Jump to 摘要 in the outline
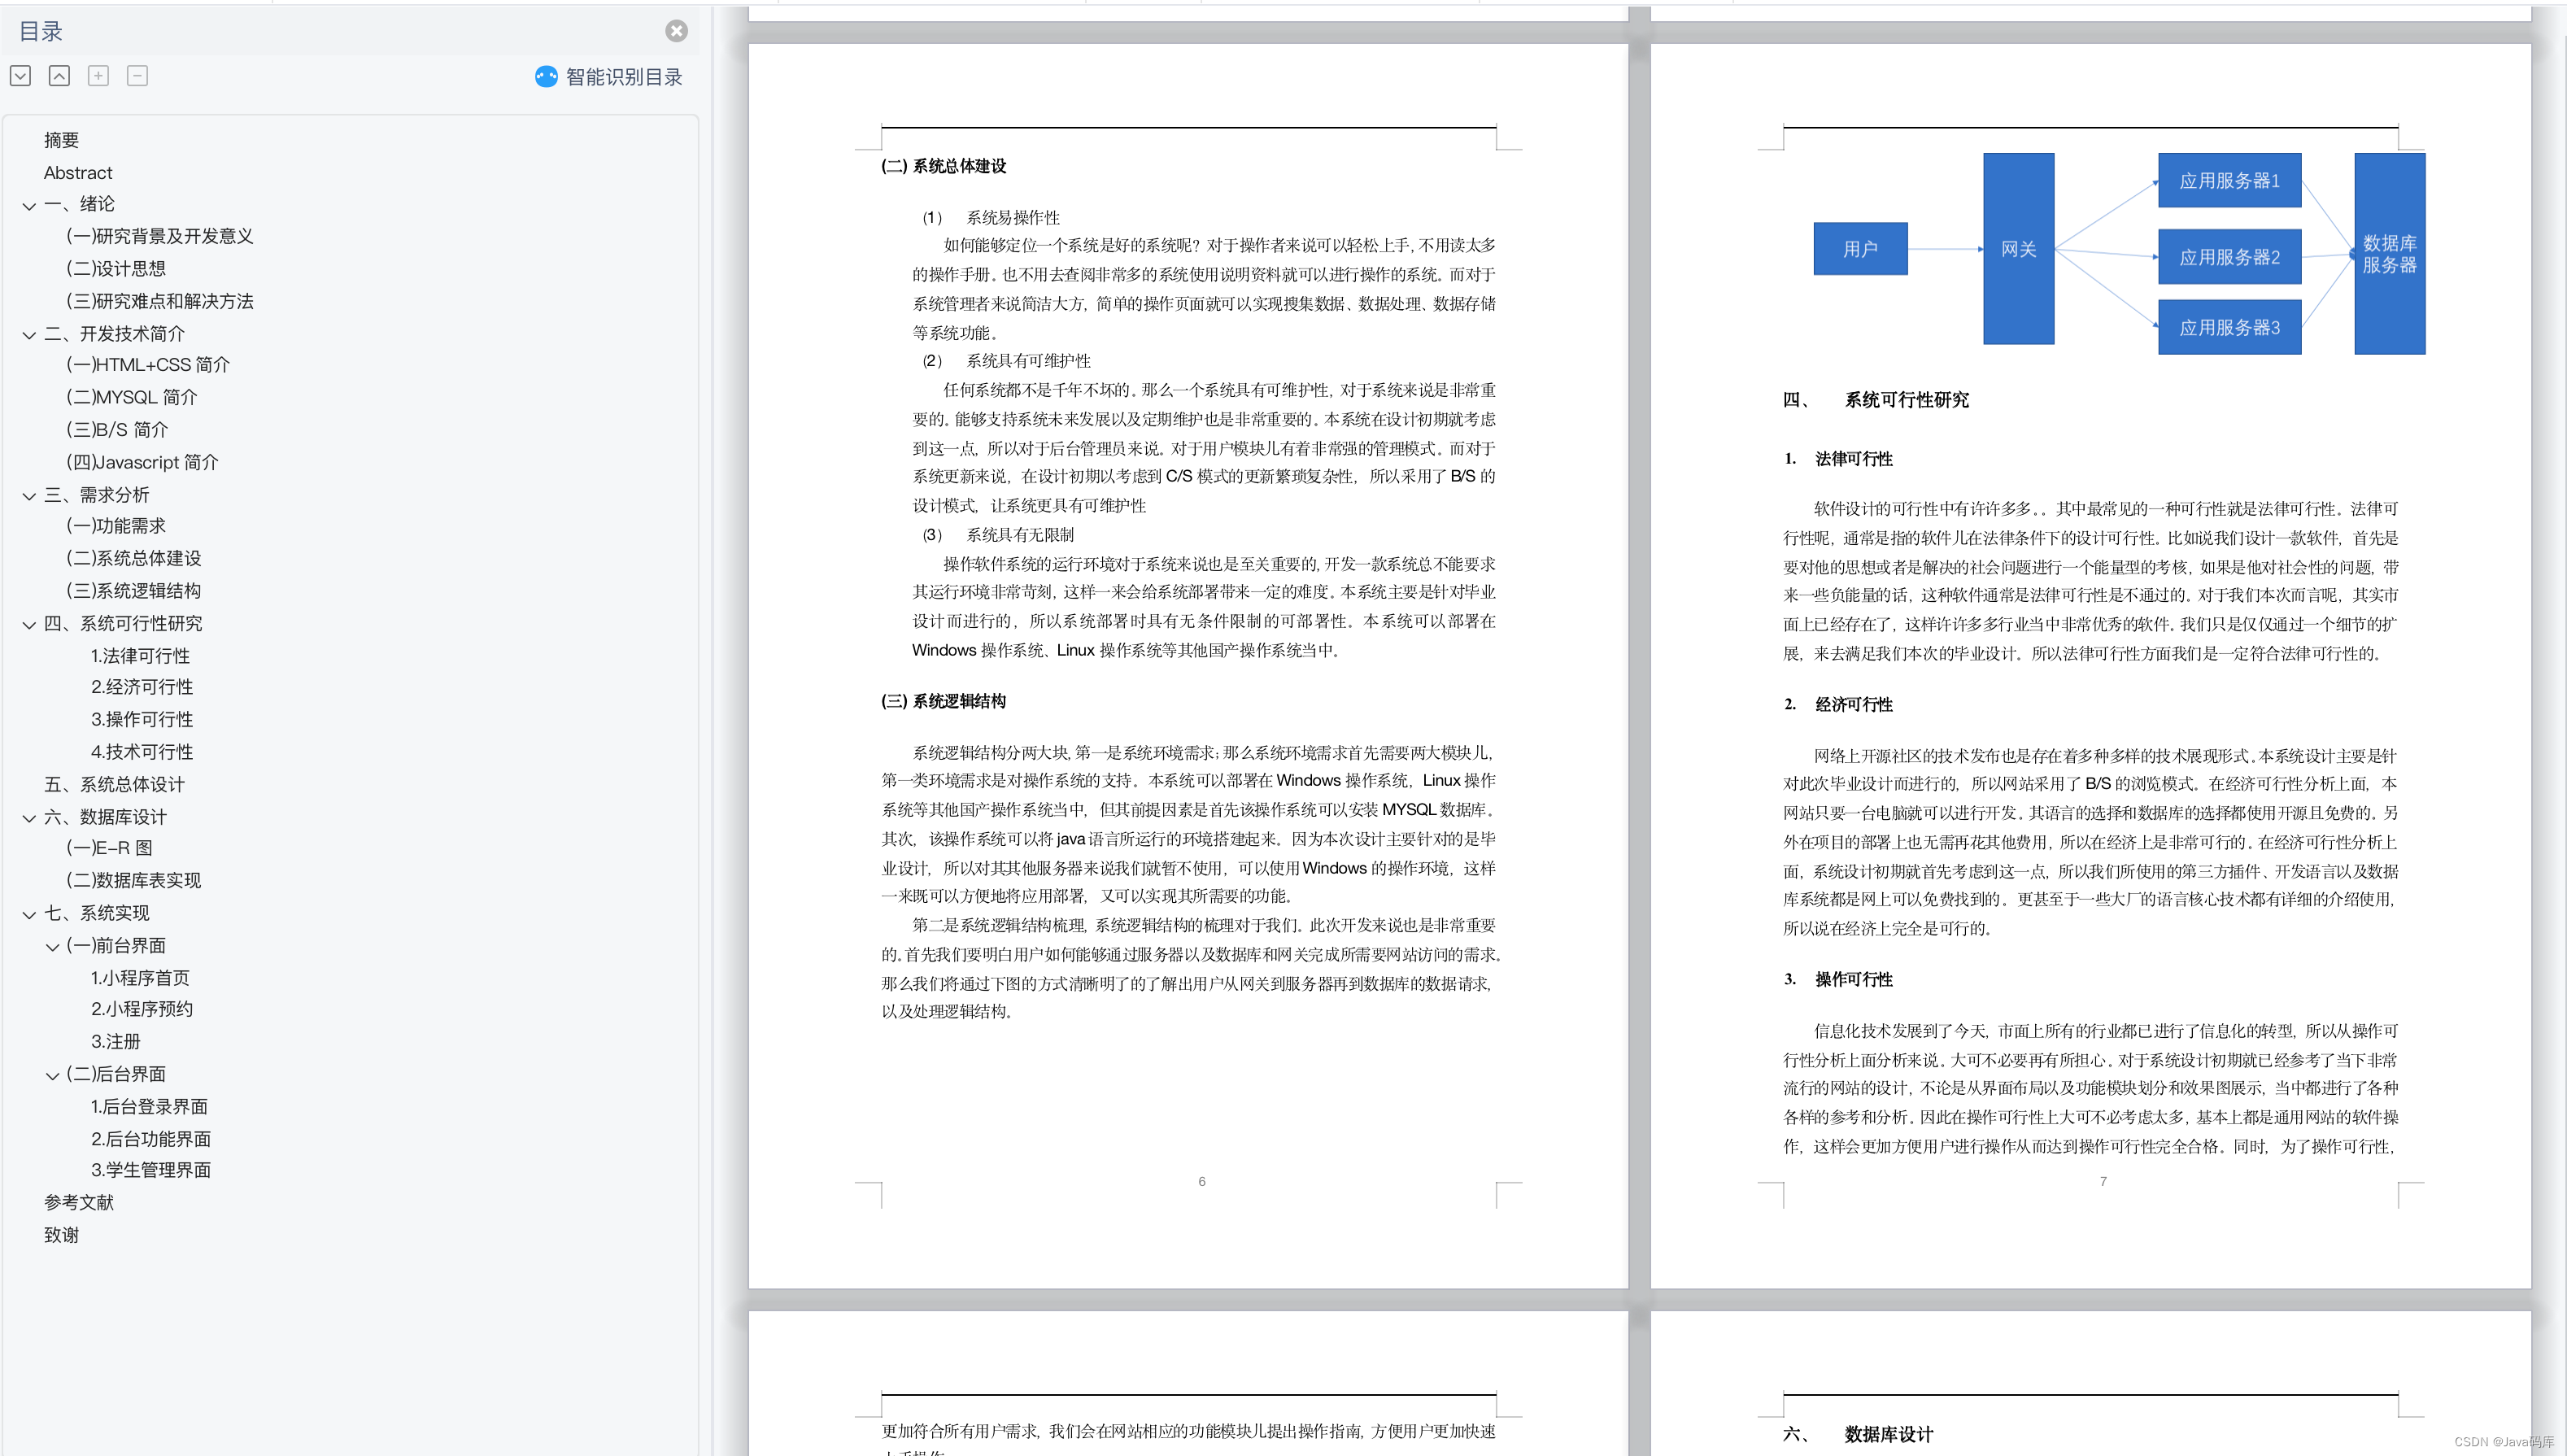2567x1456 pixels. click(x=61, y=140)
